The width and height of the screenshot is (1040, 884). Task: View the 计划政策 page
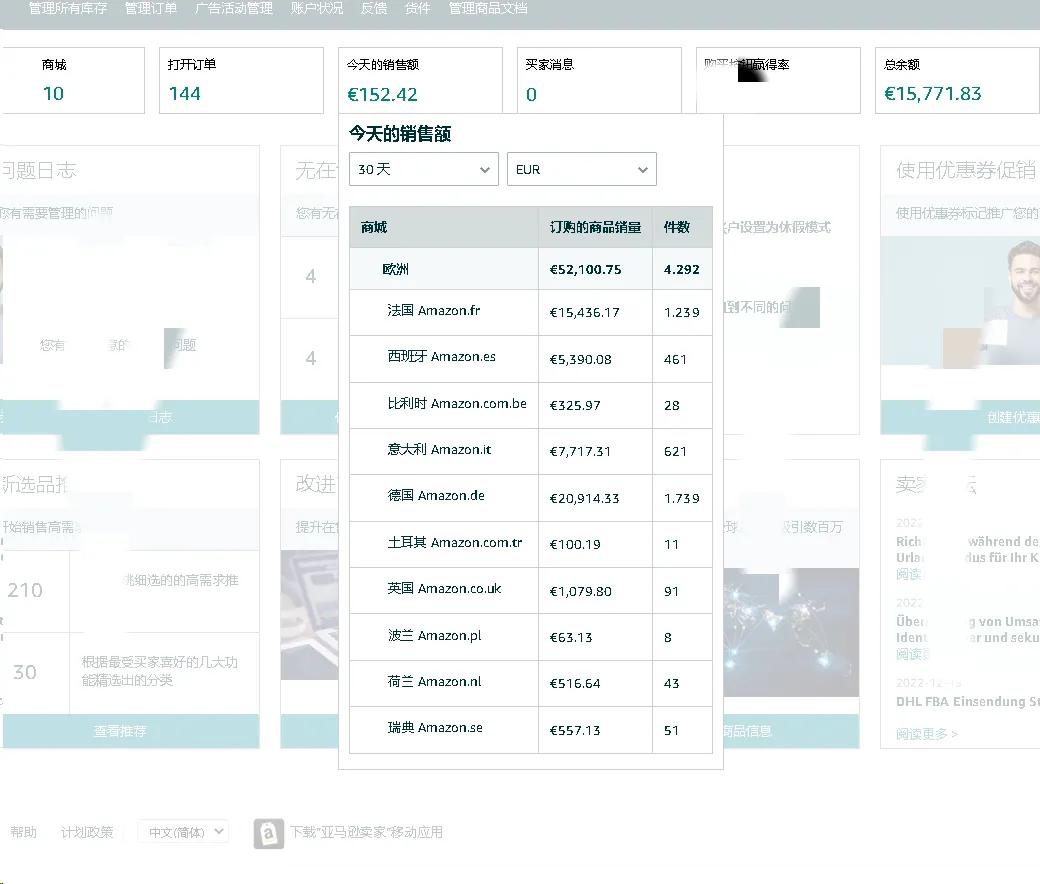(x=88, y=831)
